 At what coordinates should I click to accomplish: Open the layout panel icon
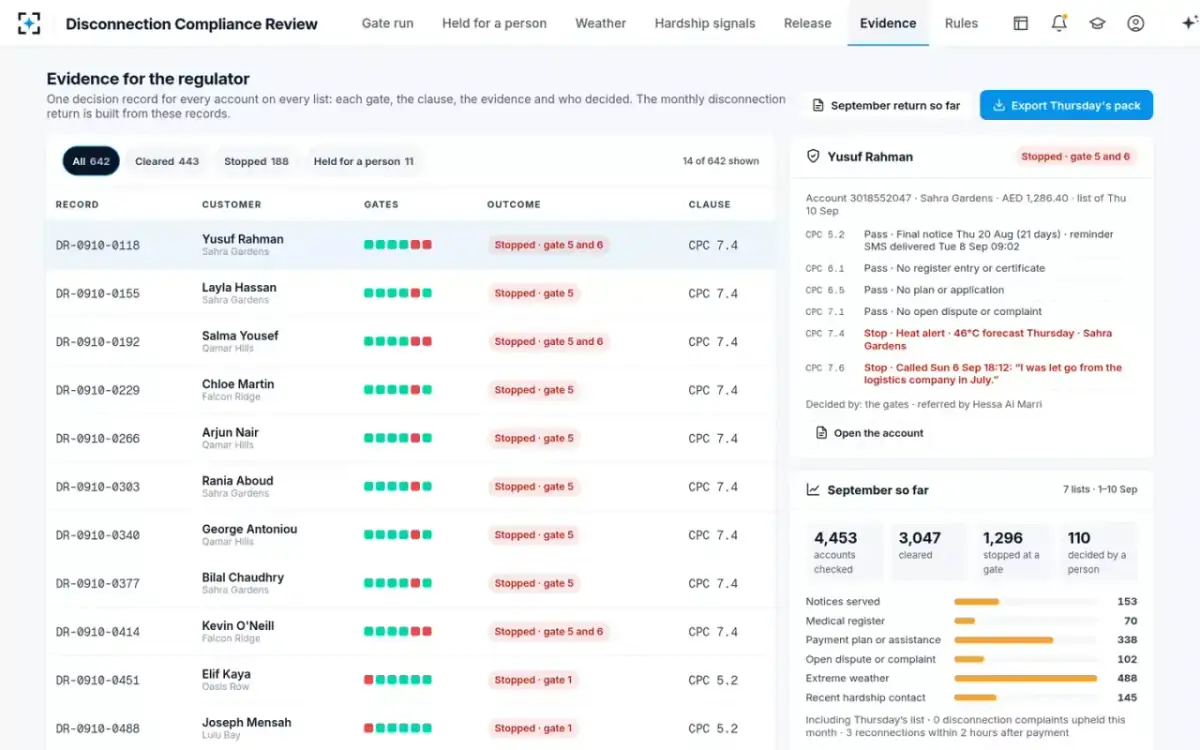click(1020, 23)
